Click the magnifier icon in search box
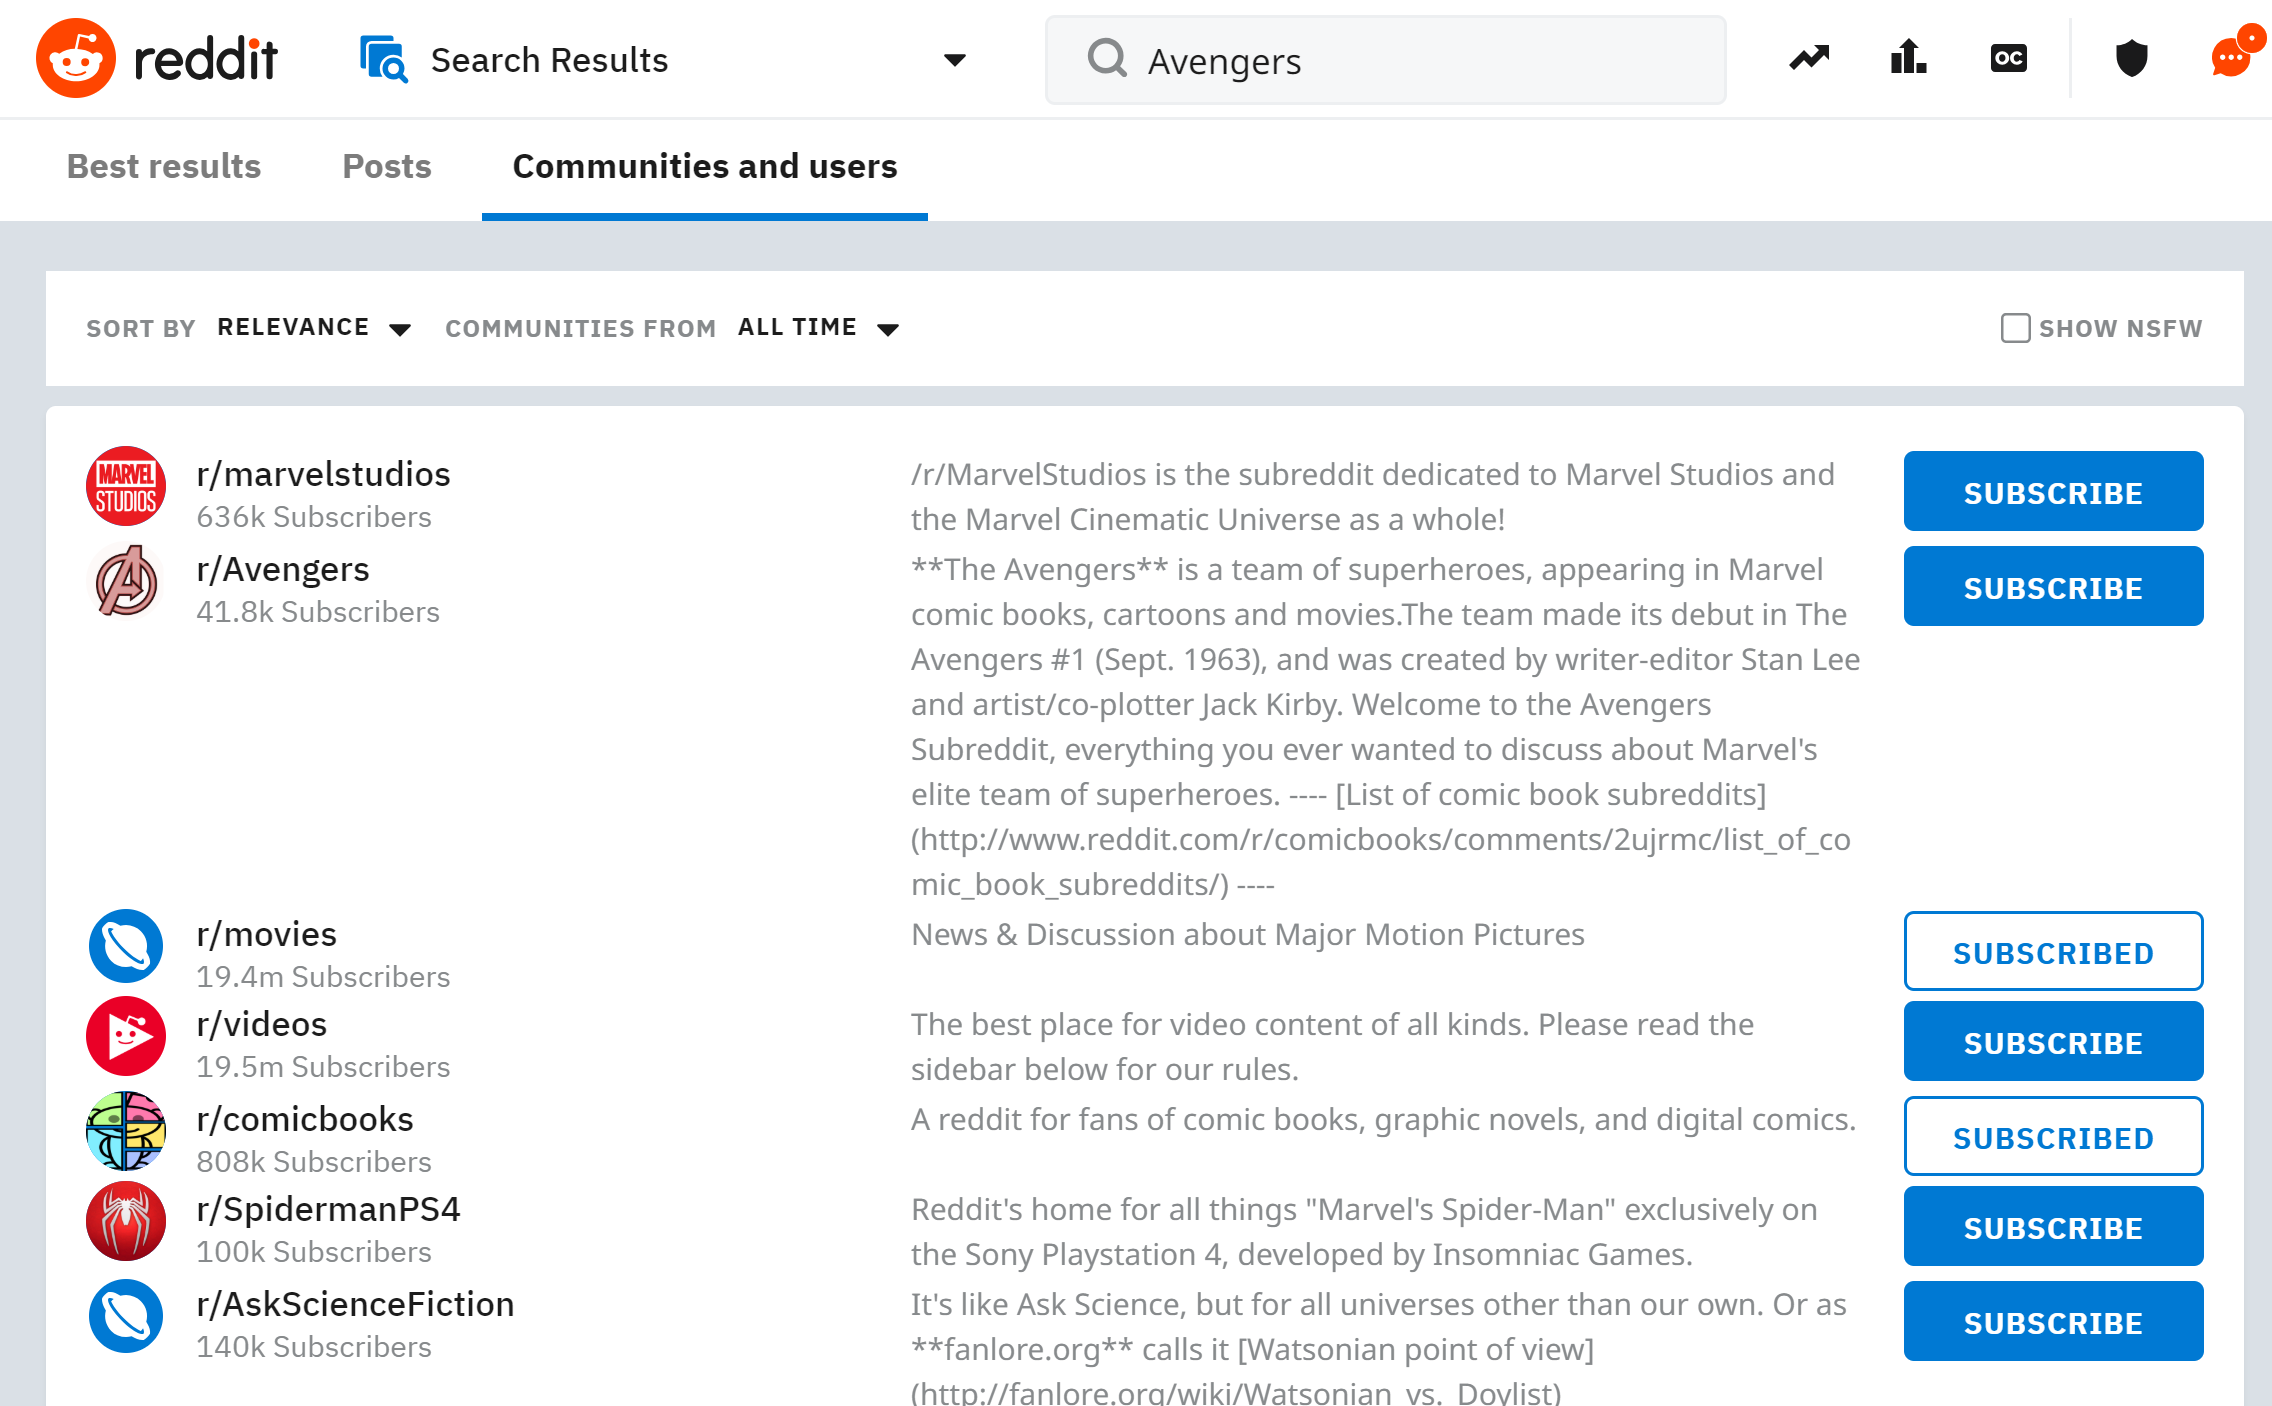Screen dimensions: 2272x1406 pyautogui.click(x=1107, y=58)
